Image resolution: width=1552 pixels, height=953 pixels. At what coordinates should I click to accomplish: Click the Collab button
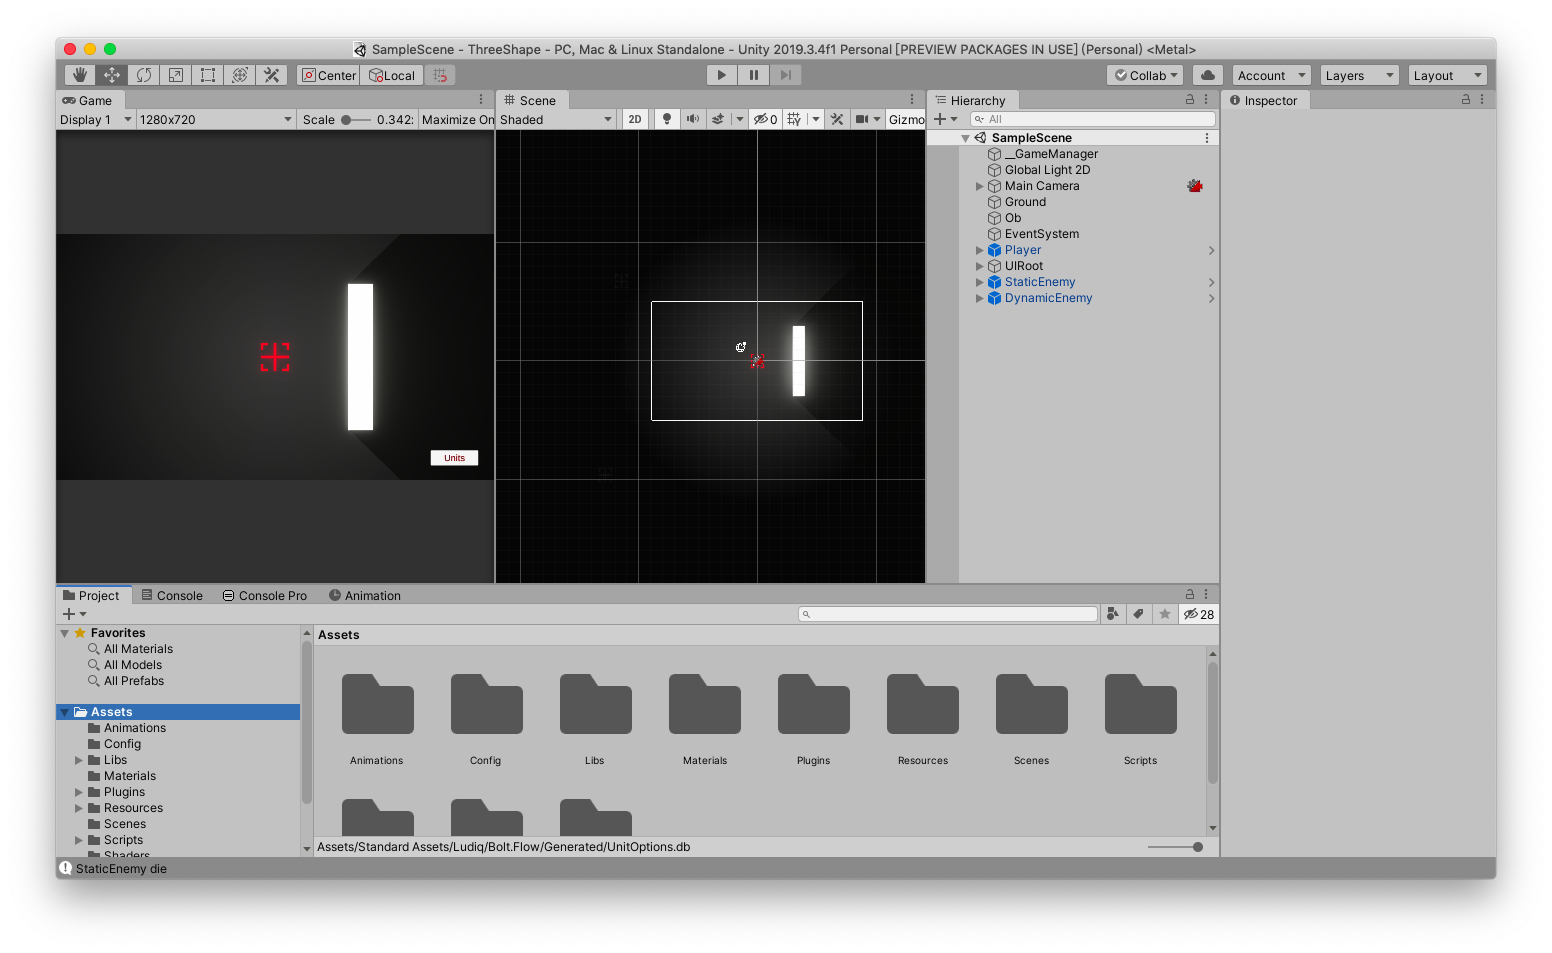(1145, 75)
